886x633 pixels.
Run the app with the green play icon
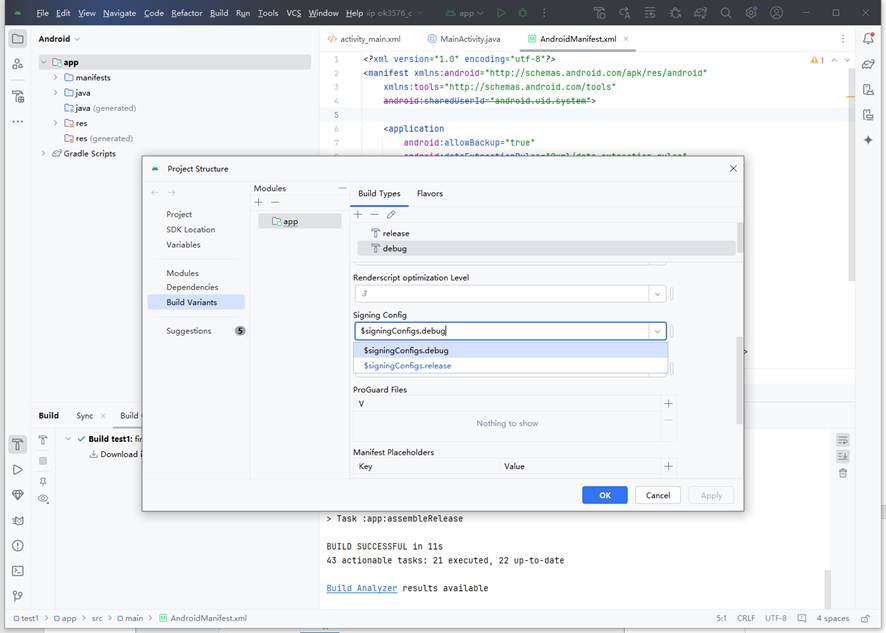click(501, 13)
